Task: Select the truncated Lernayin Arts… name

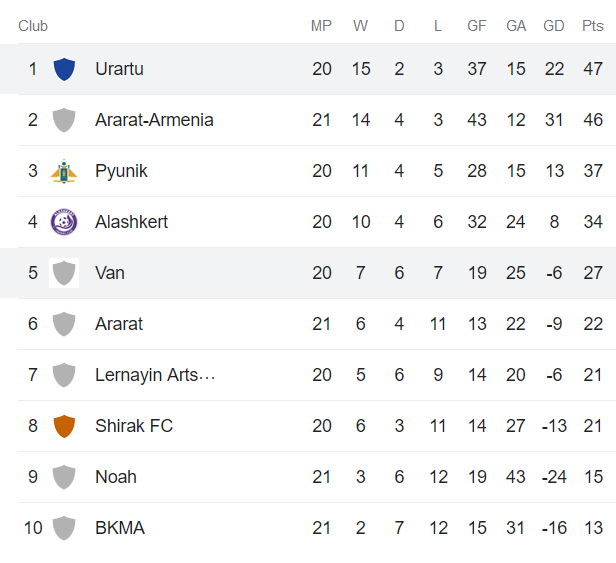Action: point(155,375)
